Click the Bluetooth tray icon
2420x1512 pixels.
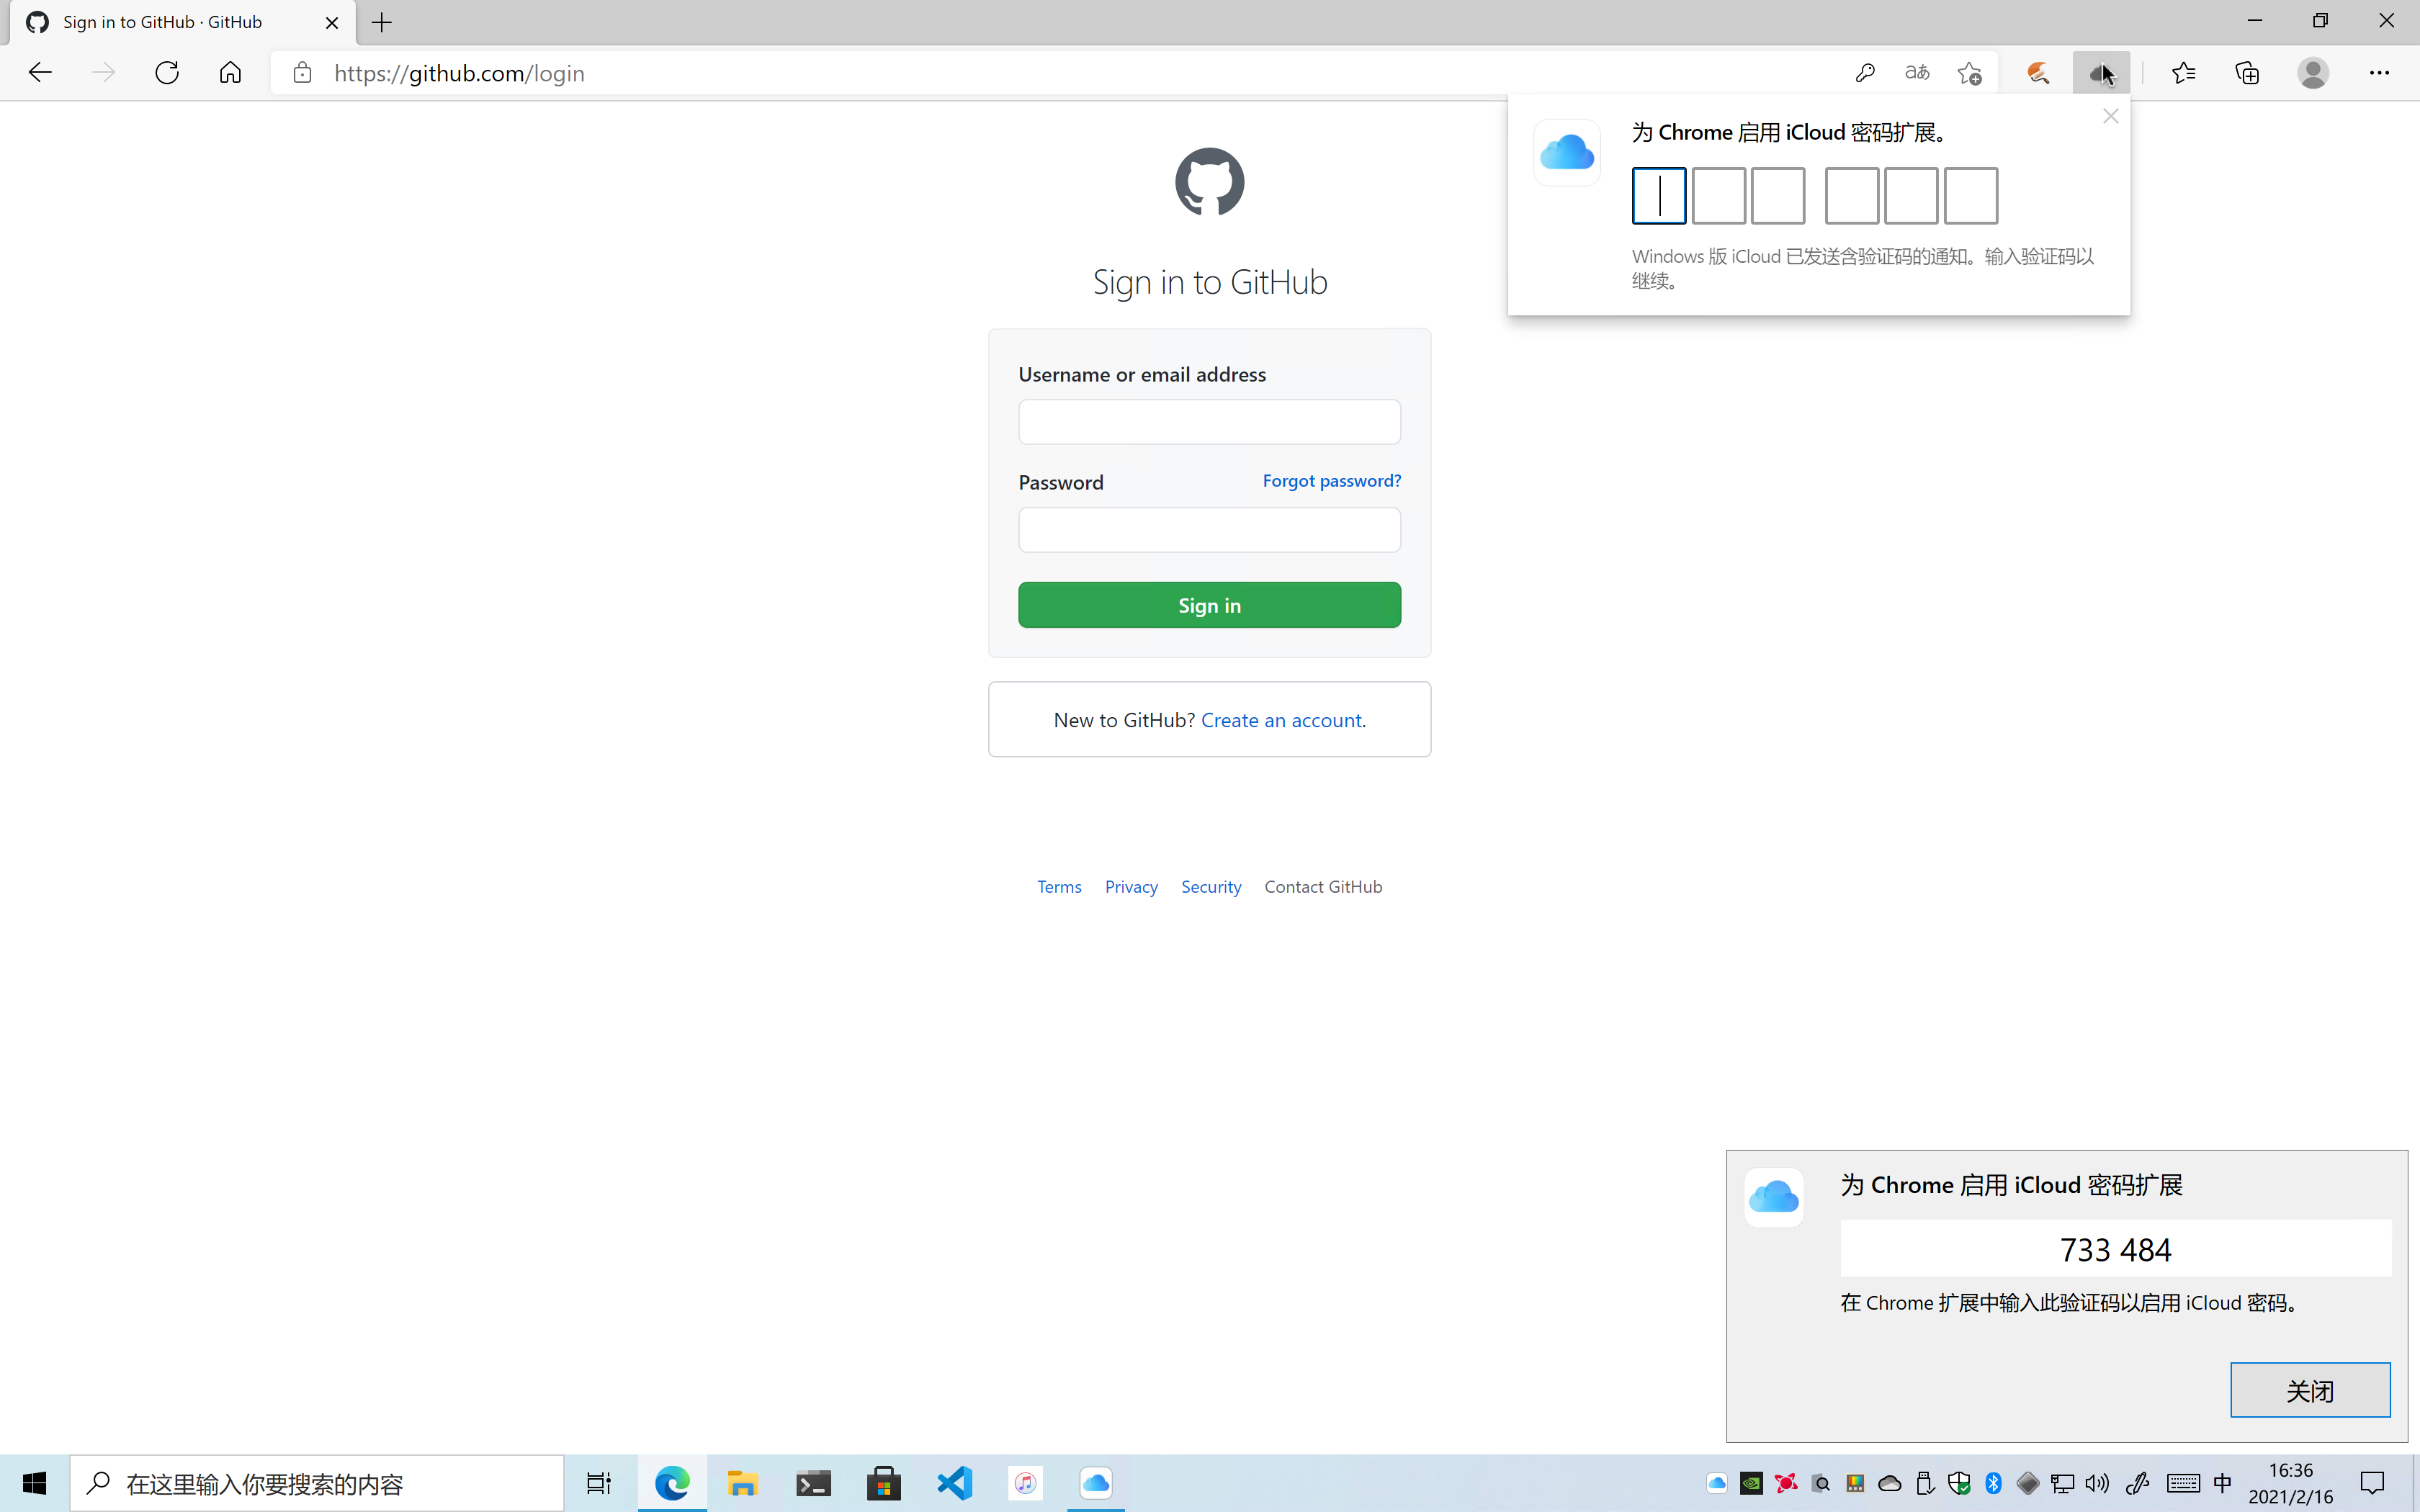click(1993, 1484)
